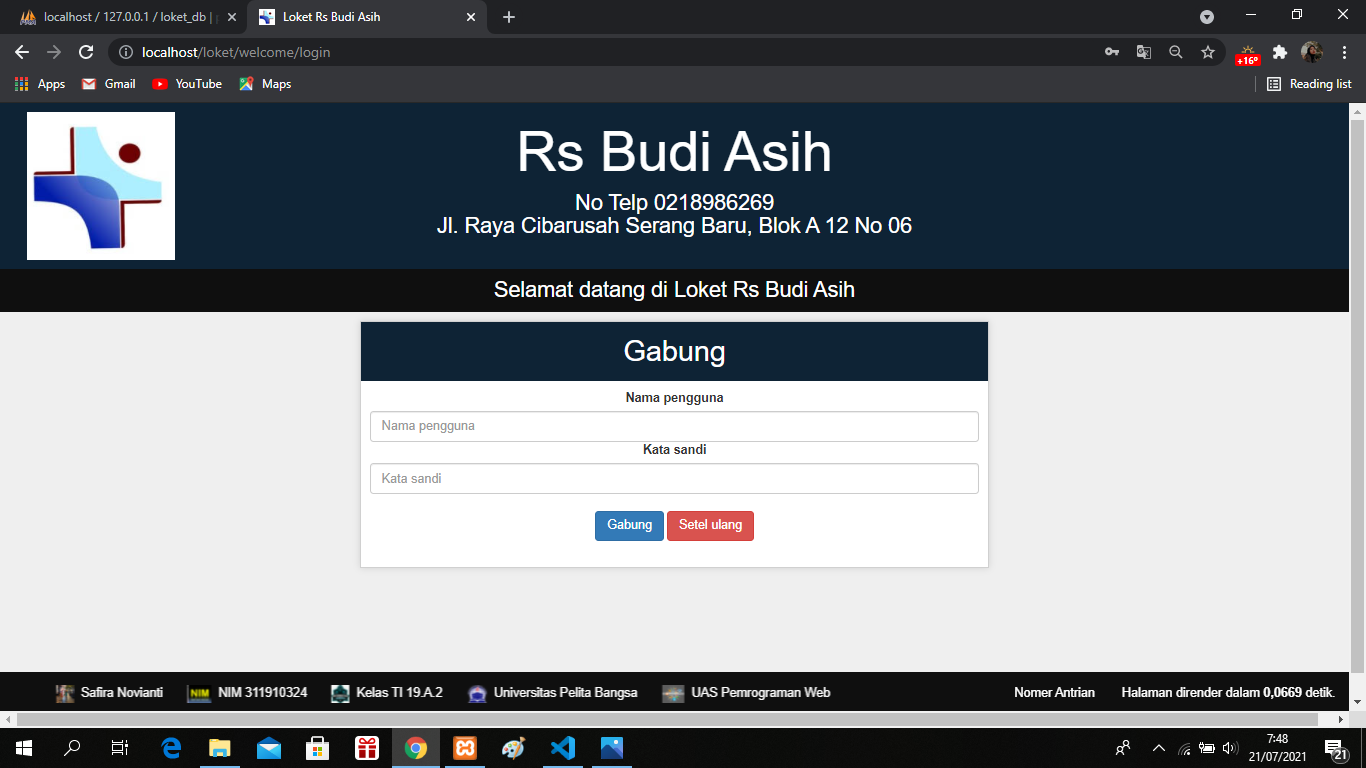Open Visual Studio Code from the taskbar
Viewport: 1366px width, 768px height.
(x=563, y=748)
